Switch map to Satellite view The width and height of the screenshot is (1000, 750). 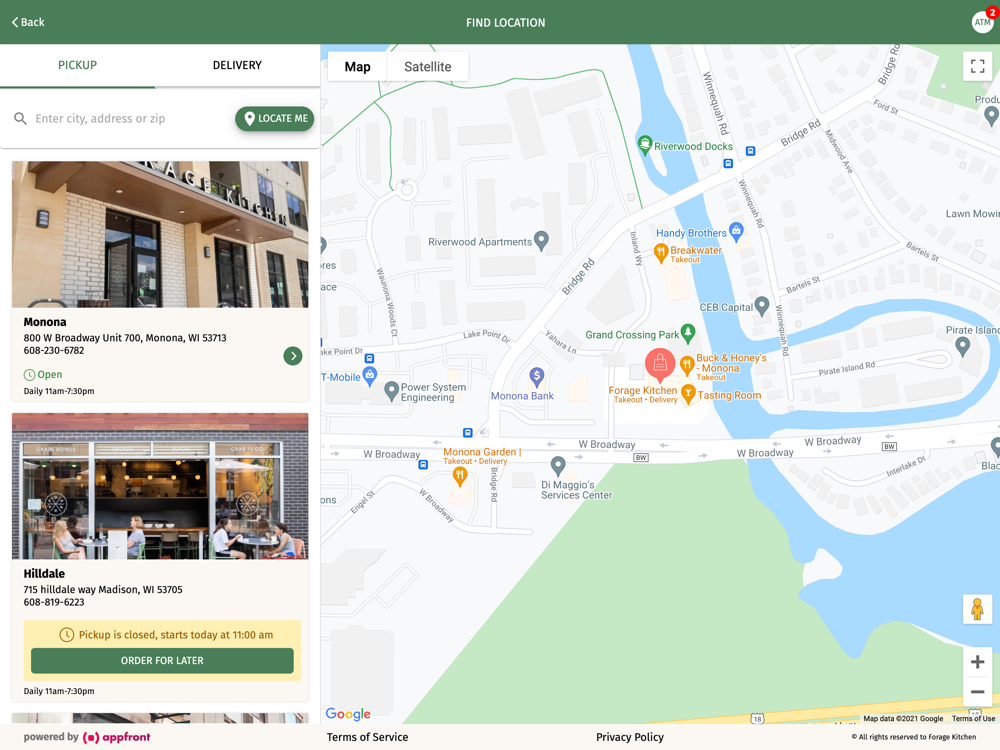coord(427,66)
